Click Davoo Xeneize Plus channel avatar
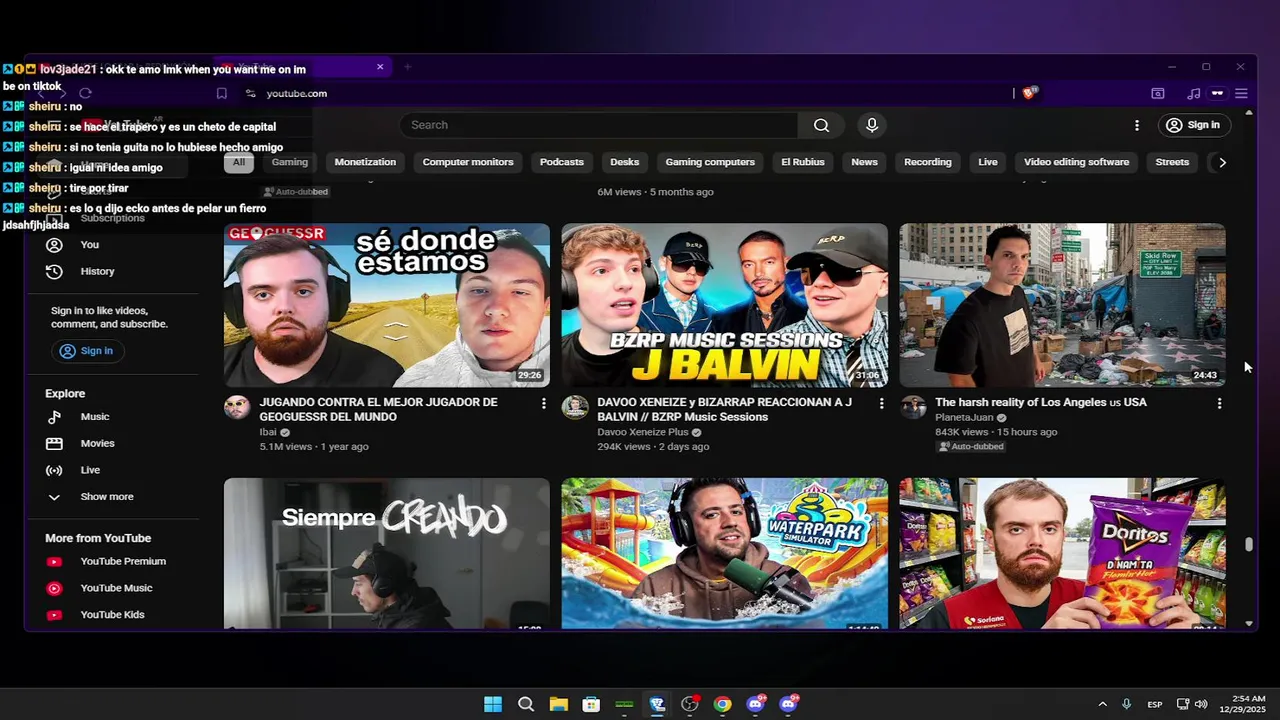1280x720 pixels. tap(575, 407)
